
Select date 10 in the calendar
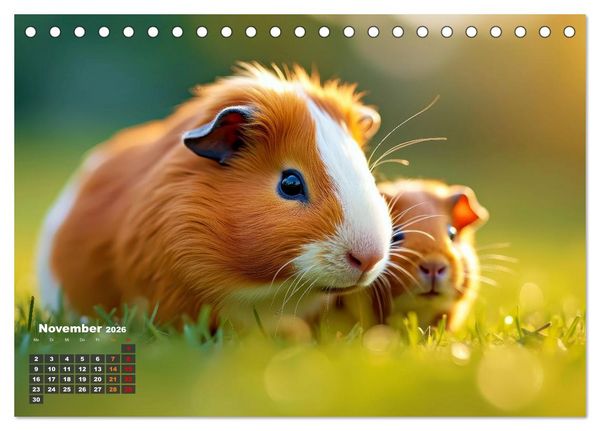[x=52, y=369]
